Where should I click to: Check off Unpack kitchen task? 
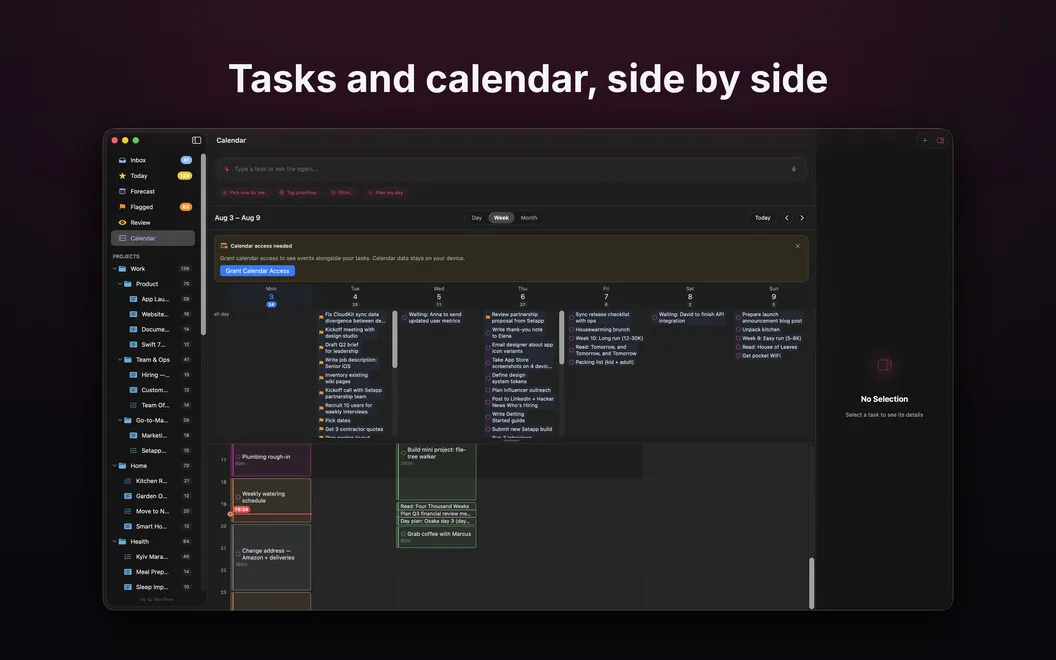pos(738,329)
